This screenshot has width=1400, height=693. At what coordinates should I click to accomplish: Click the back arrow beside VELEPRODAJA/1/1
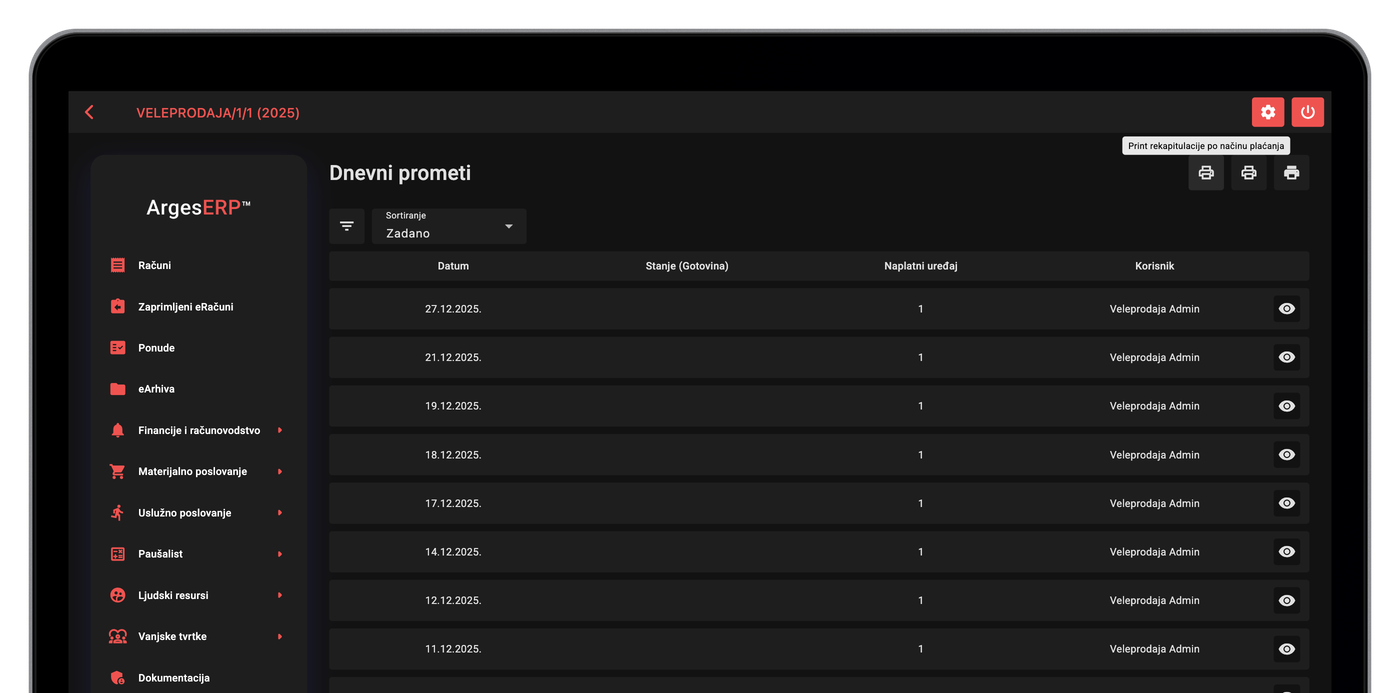pyautogui.click(x=89, y=112)
